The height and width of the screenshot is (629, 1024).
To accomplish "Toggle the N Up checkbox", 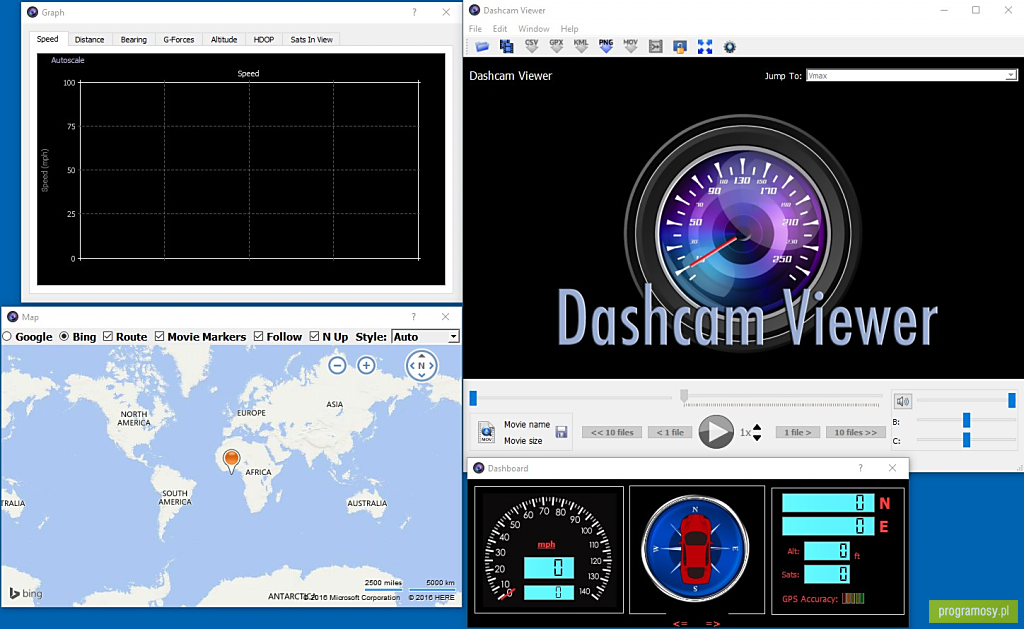I will pyautogui.click(x=314, y=336).
